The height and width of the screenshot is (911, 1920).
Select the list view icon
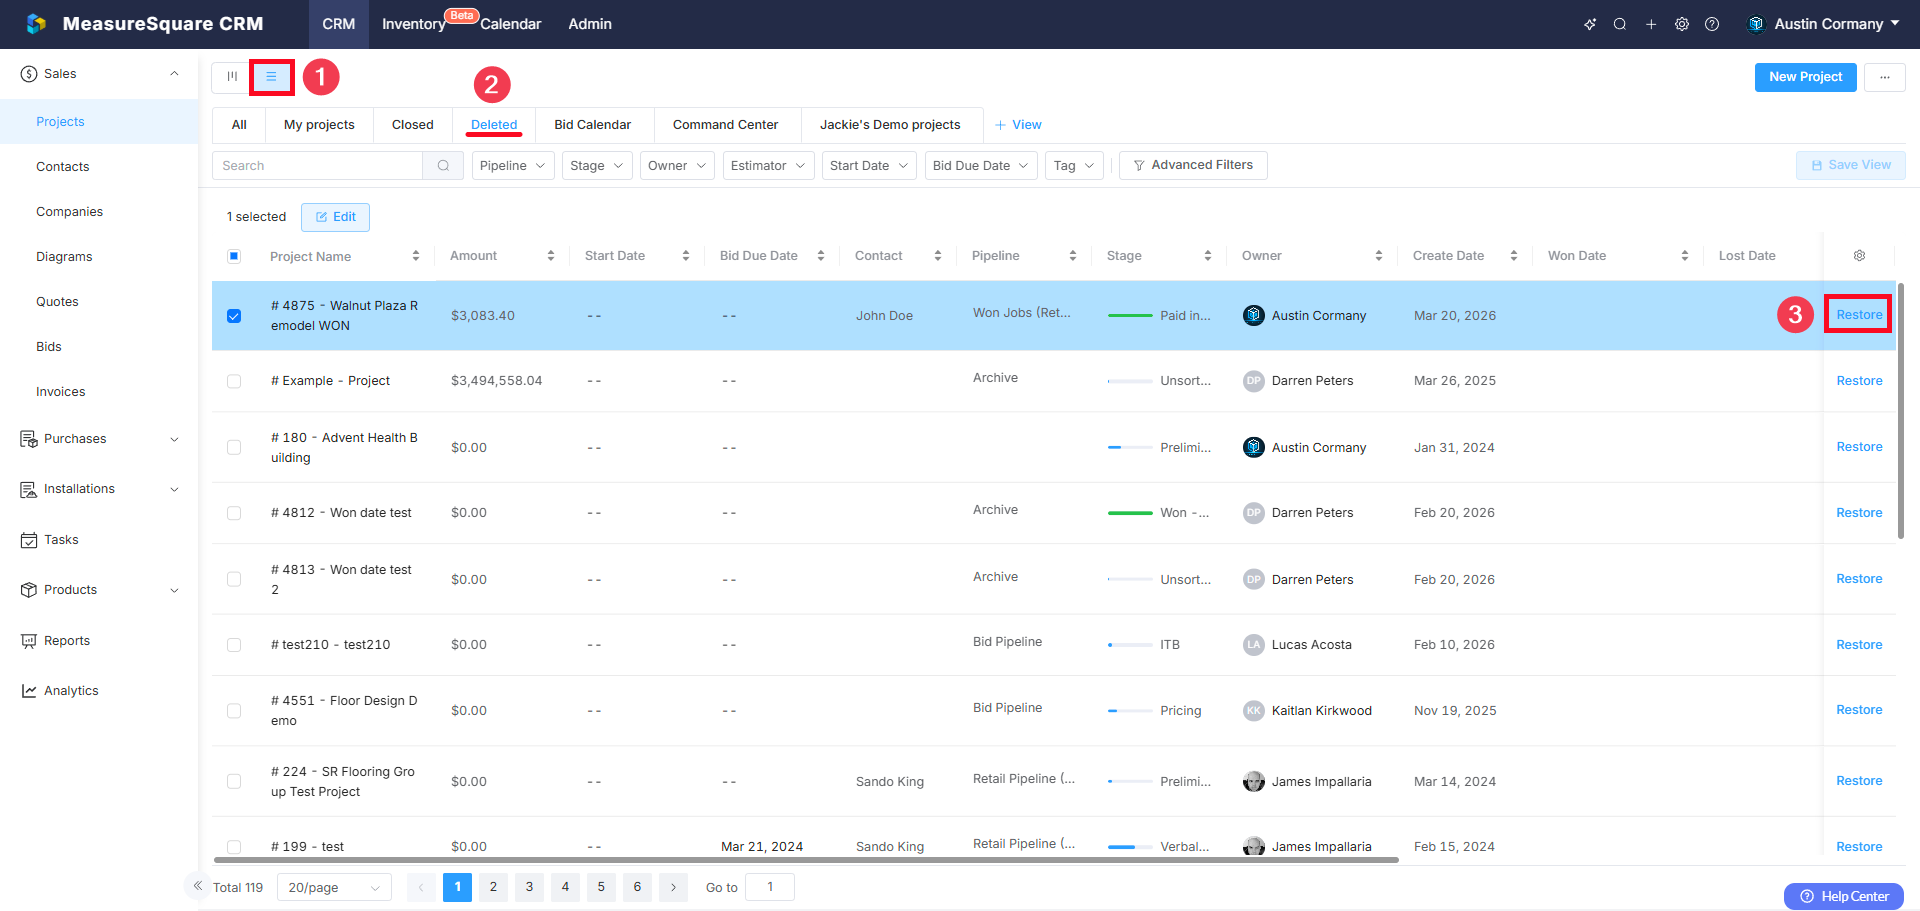271,77
